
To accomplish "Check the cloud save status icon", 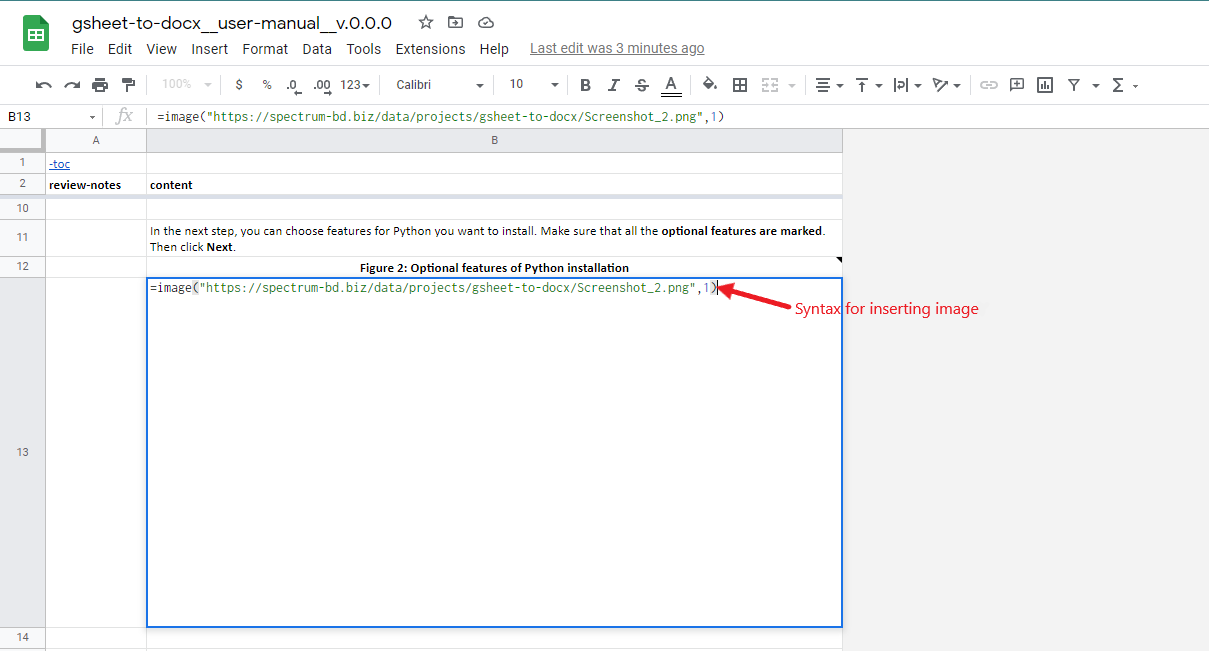I will pos(486,23).
